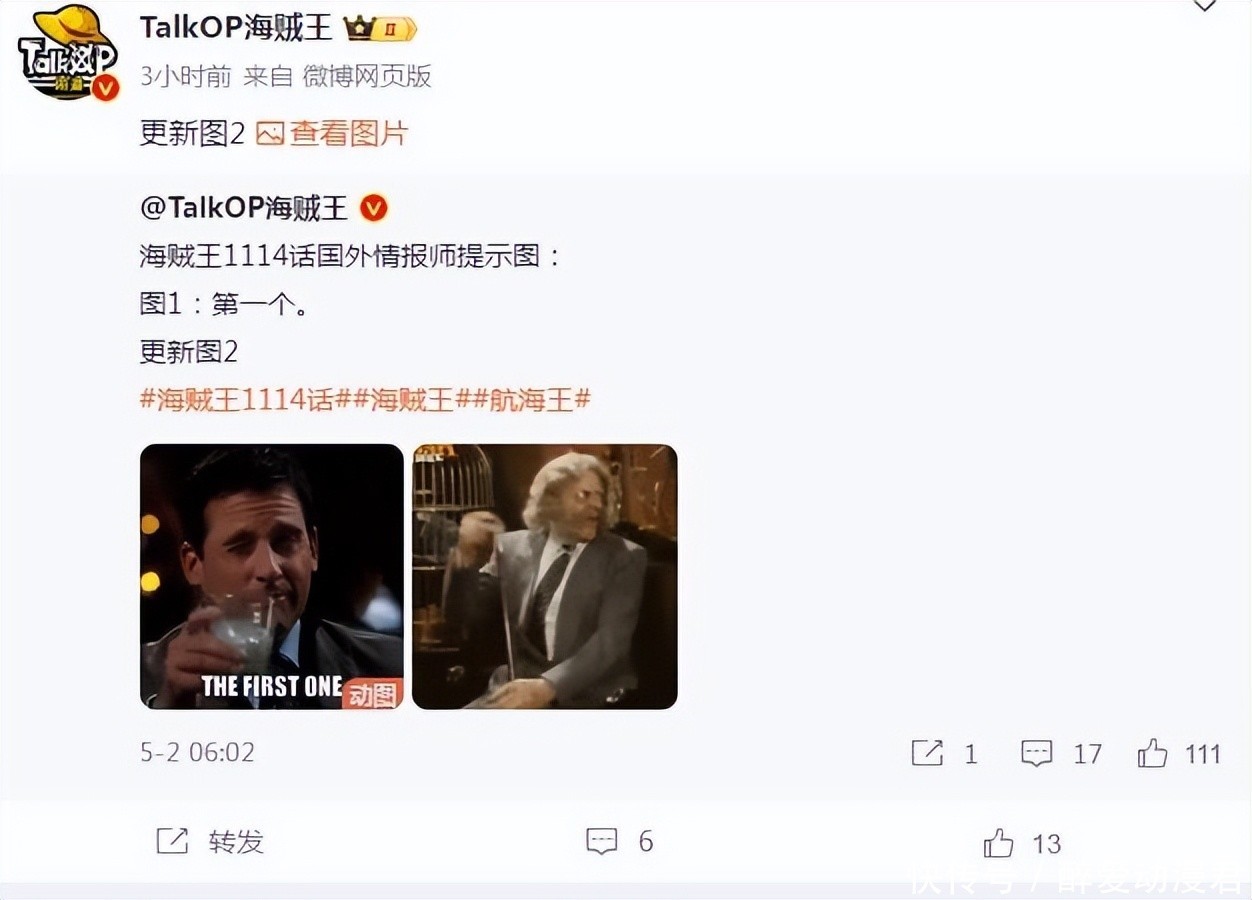Click the 5-2 06:02 timestamp
The image size is (1252, 900).
(x=197, y=752)
